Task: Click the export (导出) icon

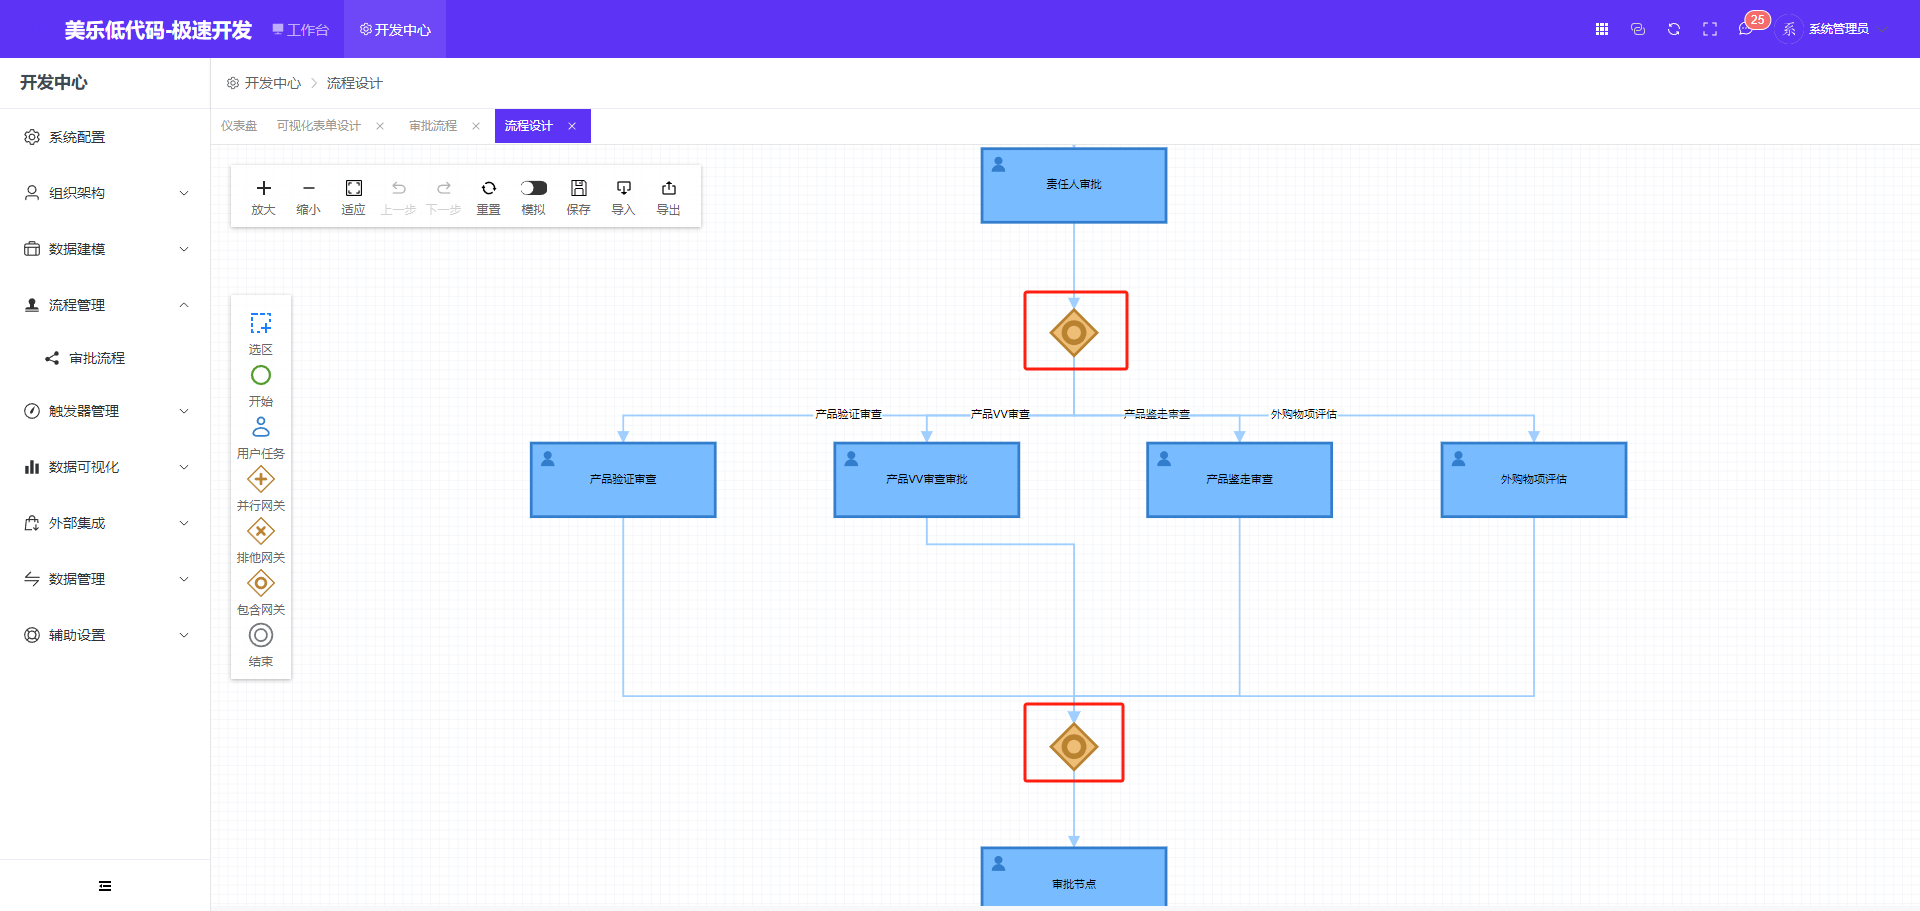Action: pos(668,189)
